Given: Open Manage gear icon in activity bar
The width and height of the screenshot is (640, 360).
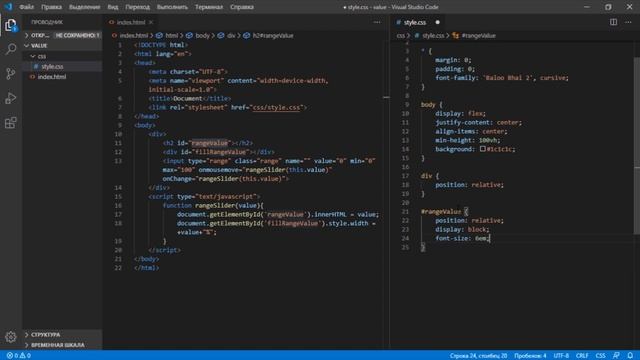Looking at the screenshot, I should (11, 337).
